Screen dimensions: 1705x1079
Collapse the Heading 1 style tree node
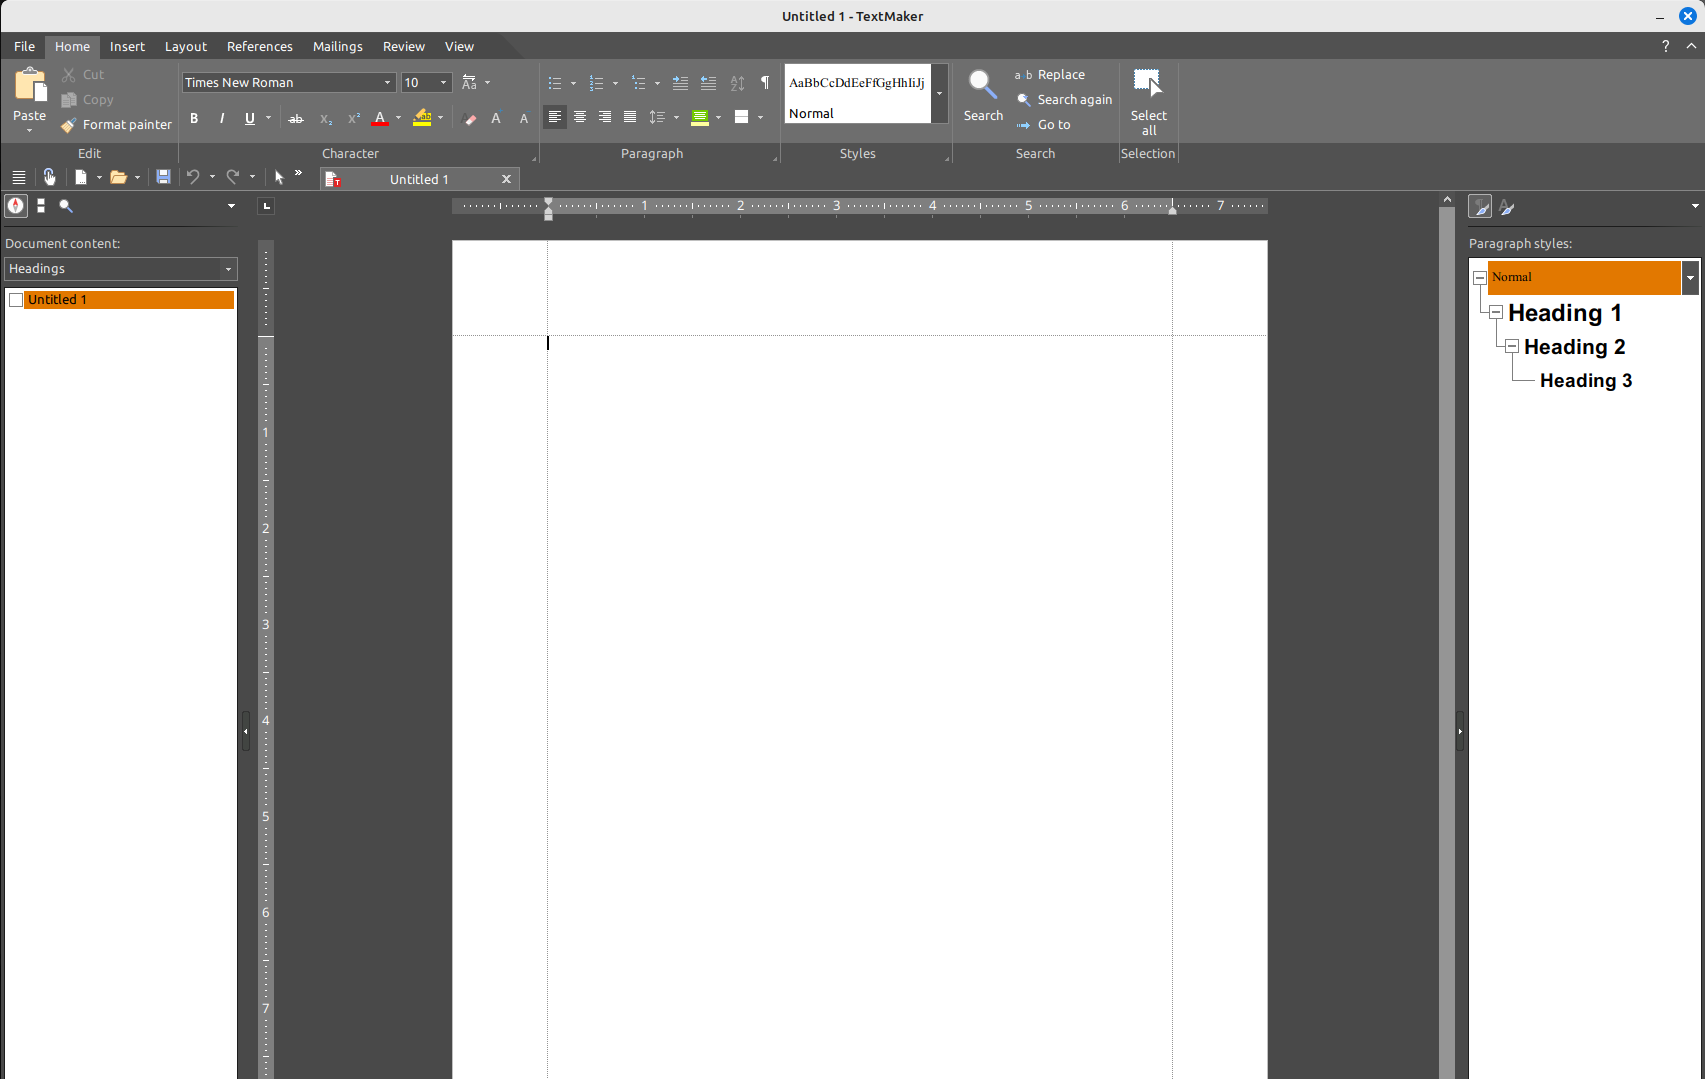tap(1496, 313)
